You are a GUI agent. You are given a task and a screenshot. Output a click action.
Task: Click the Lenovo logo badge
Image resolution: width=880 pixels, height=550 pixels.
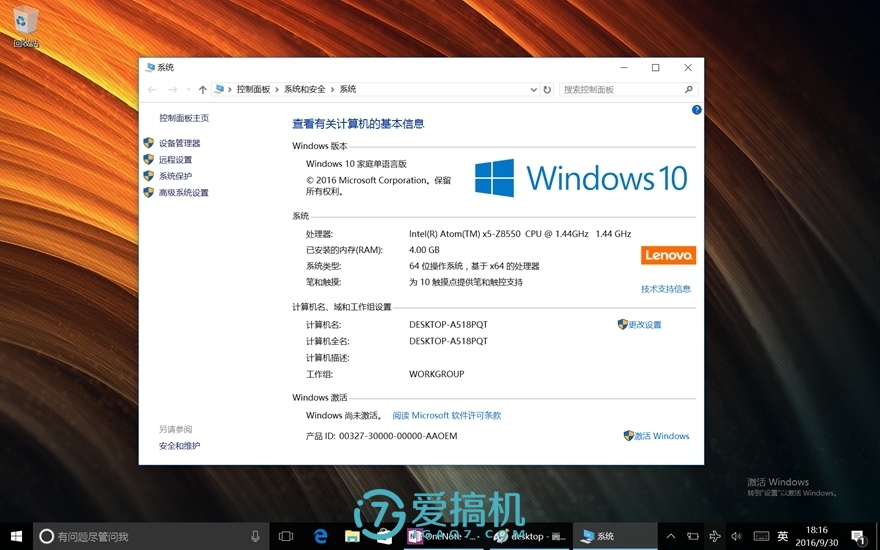click(668, 255)
